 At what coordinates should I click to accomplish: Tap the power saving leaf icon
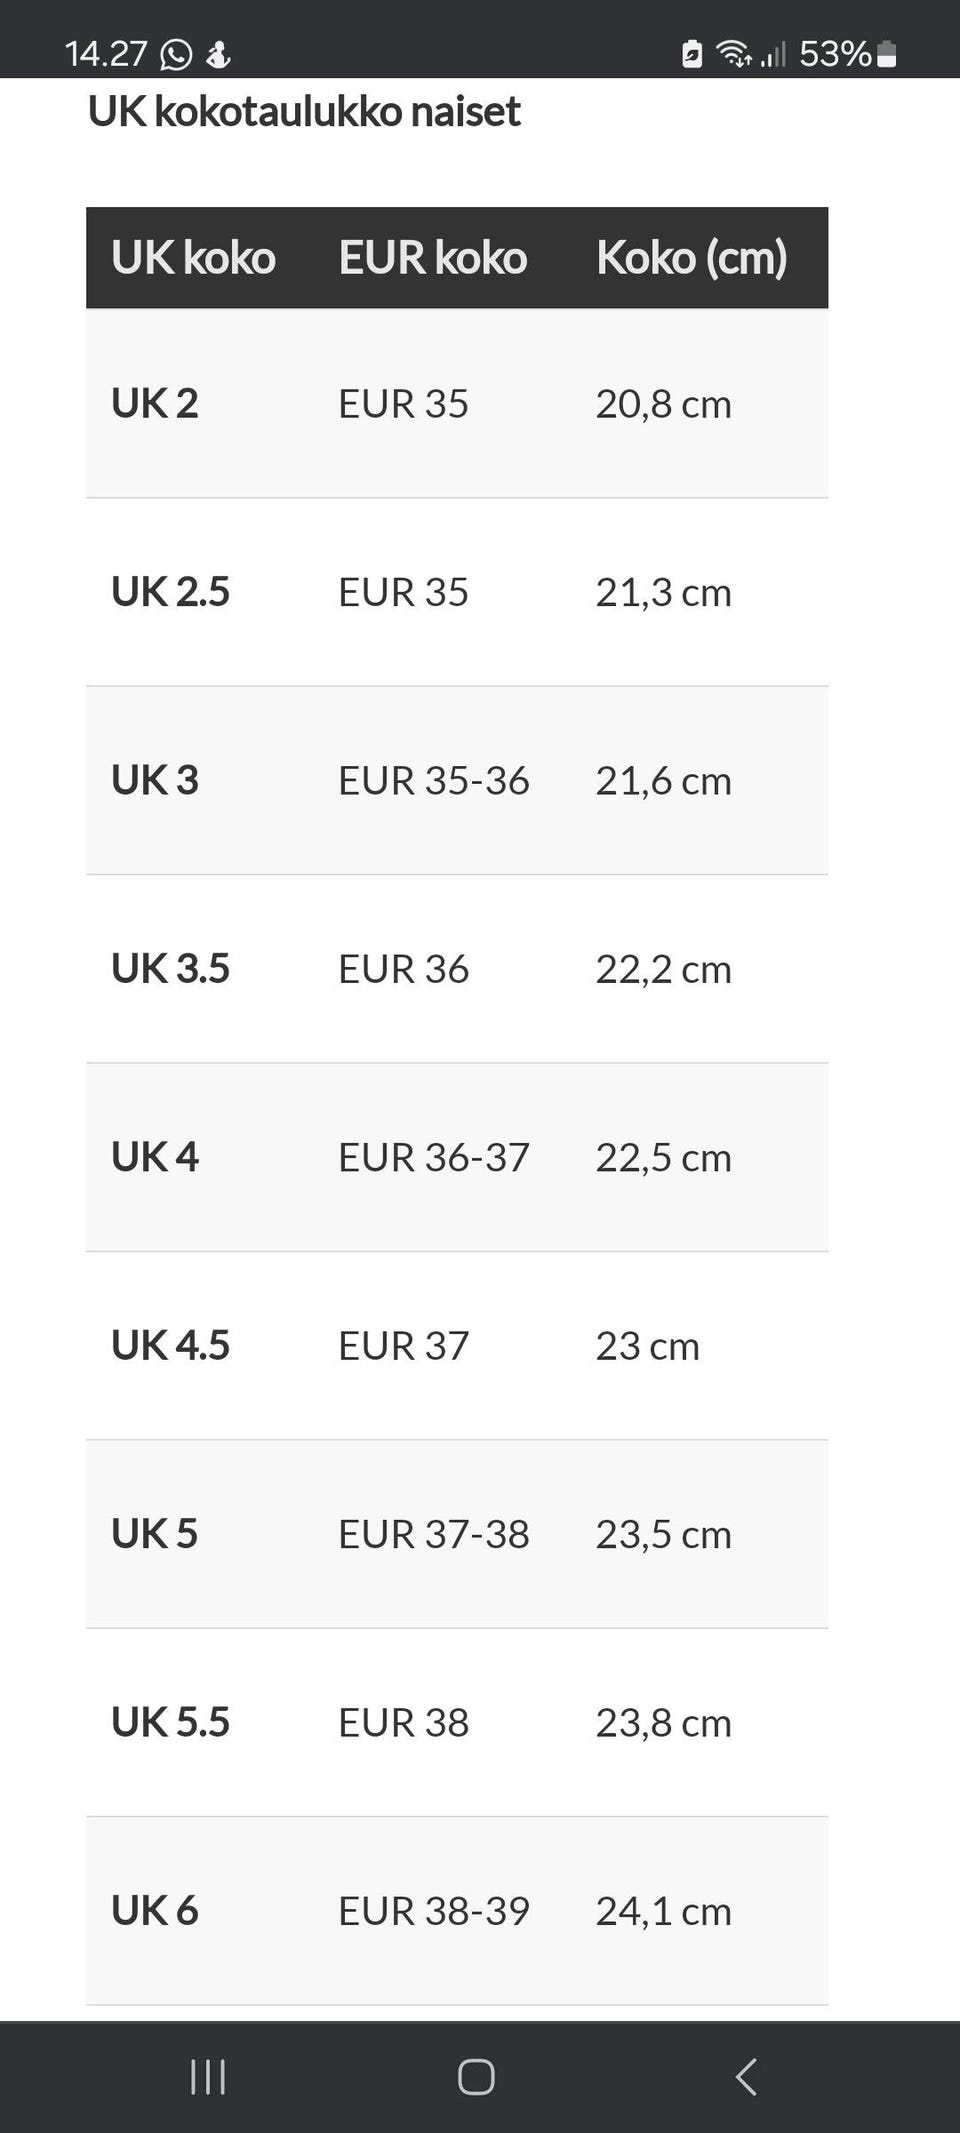(692, 54)
